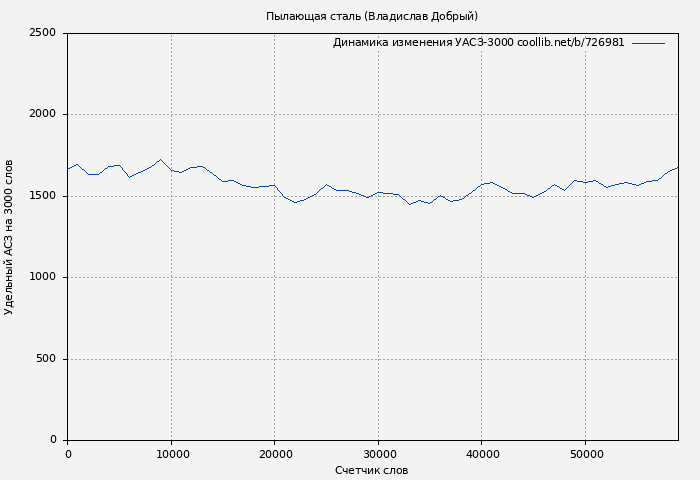700x480 pixels.
Task: Select the horizontal axis label "Счетчик слов"
Action: 371,470
